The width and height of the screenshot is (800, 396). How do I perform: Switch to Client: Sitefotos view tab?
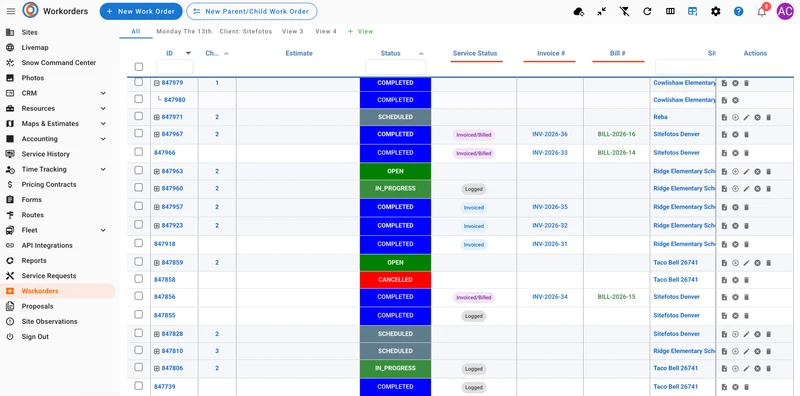[x=246, y=32]
